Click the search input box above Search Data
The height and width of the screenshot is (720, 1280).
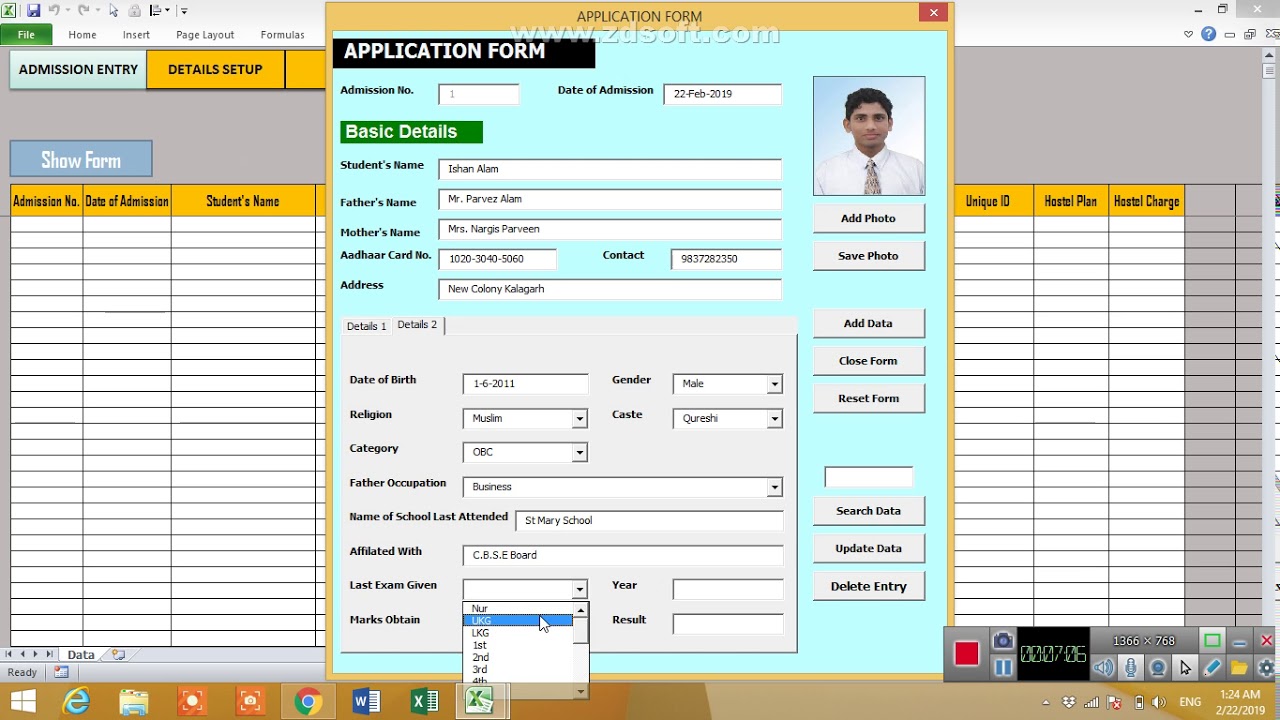tap(868, 477)
